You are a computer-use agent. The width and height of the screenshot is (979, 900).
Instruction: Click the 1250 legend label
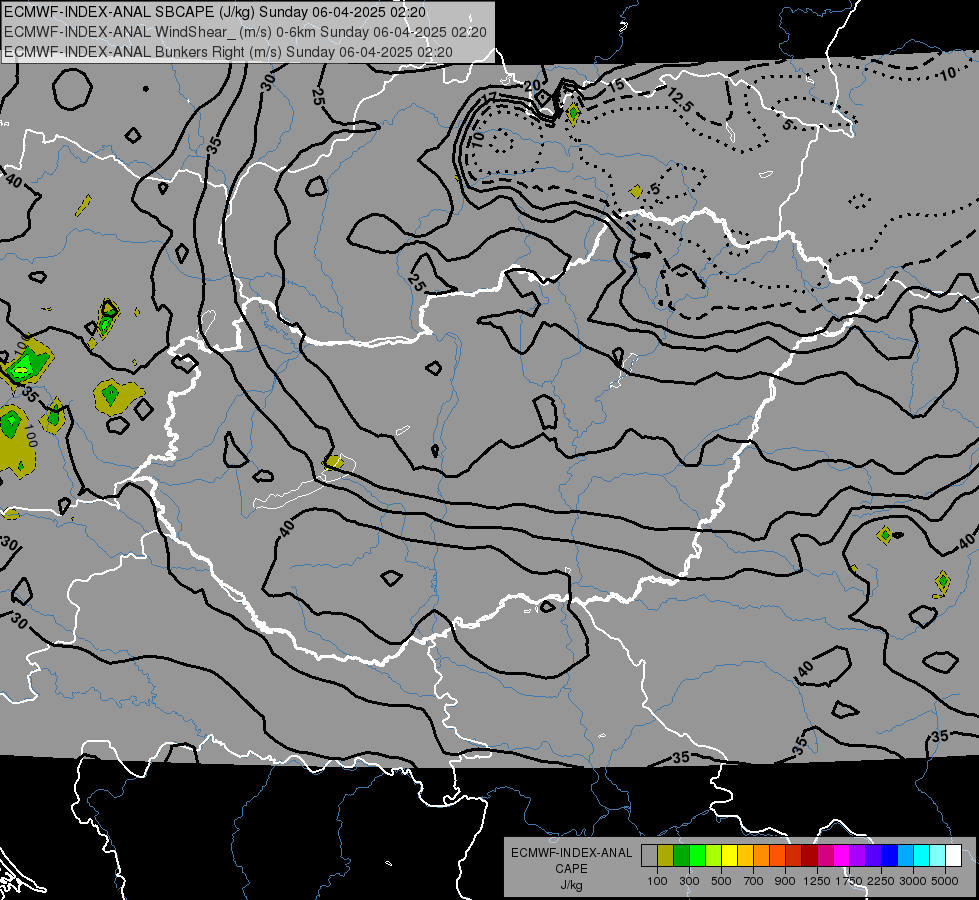817,881
